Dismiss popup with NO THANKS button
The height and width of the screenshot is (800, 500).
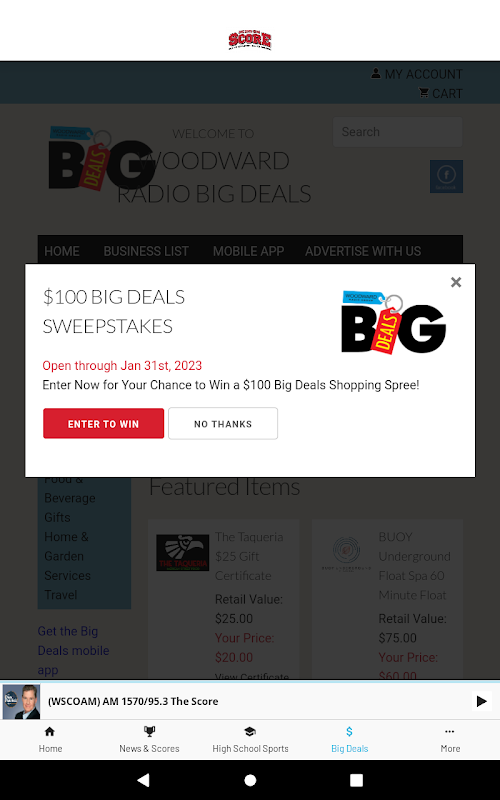coord(223,423)
